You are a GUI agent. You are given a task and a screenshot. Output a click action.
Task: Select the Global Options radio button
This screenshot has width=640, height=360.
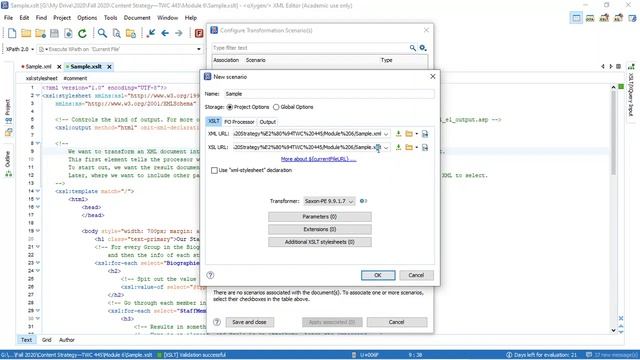(276, 107)
